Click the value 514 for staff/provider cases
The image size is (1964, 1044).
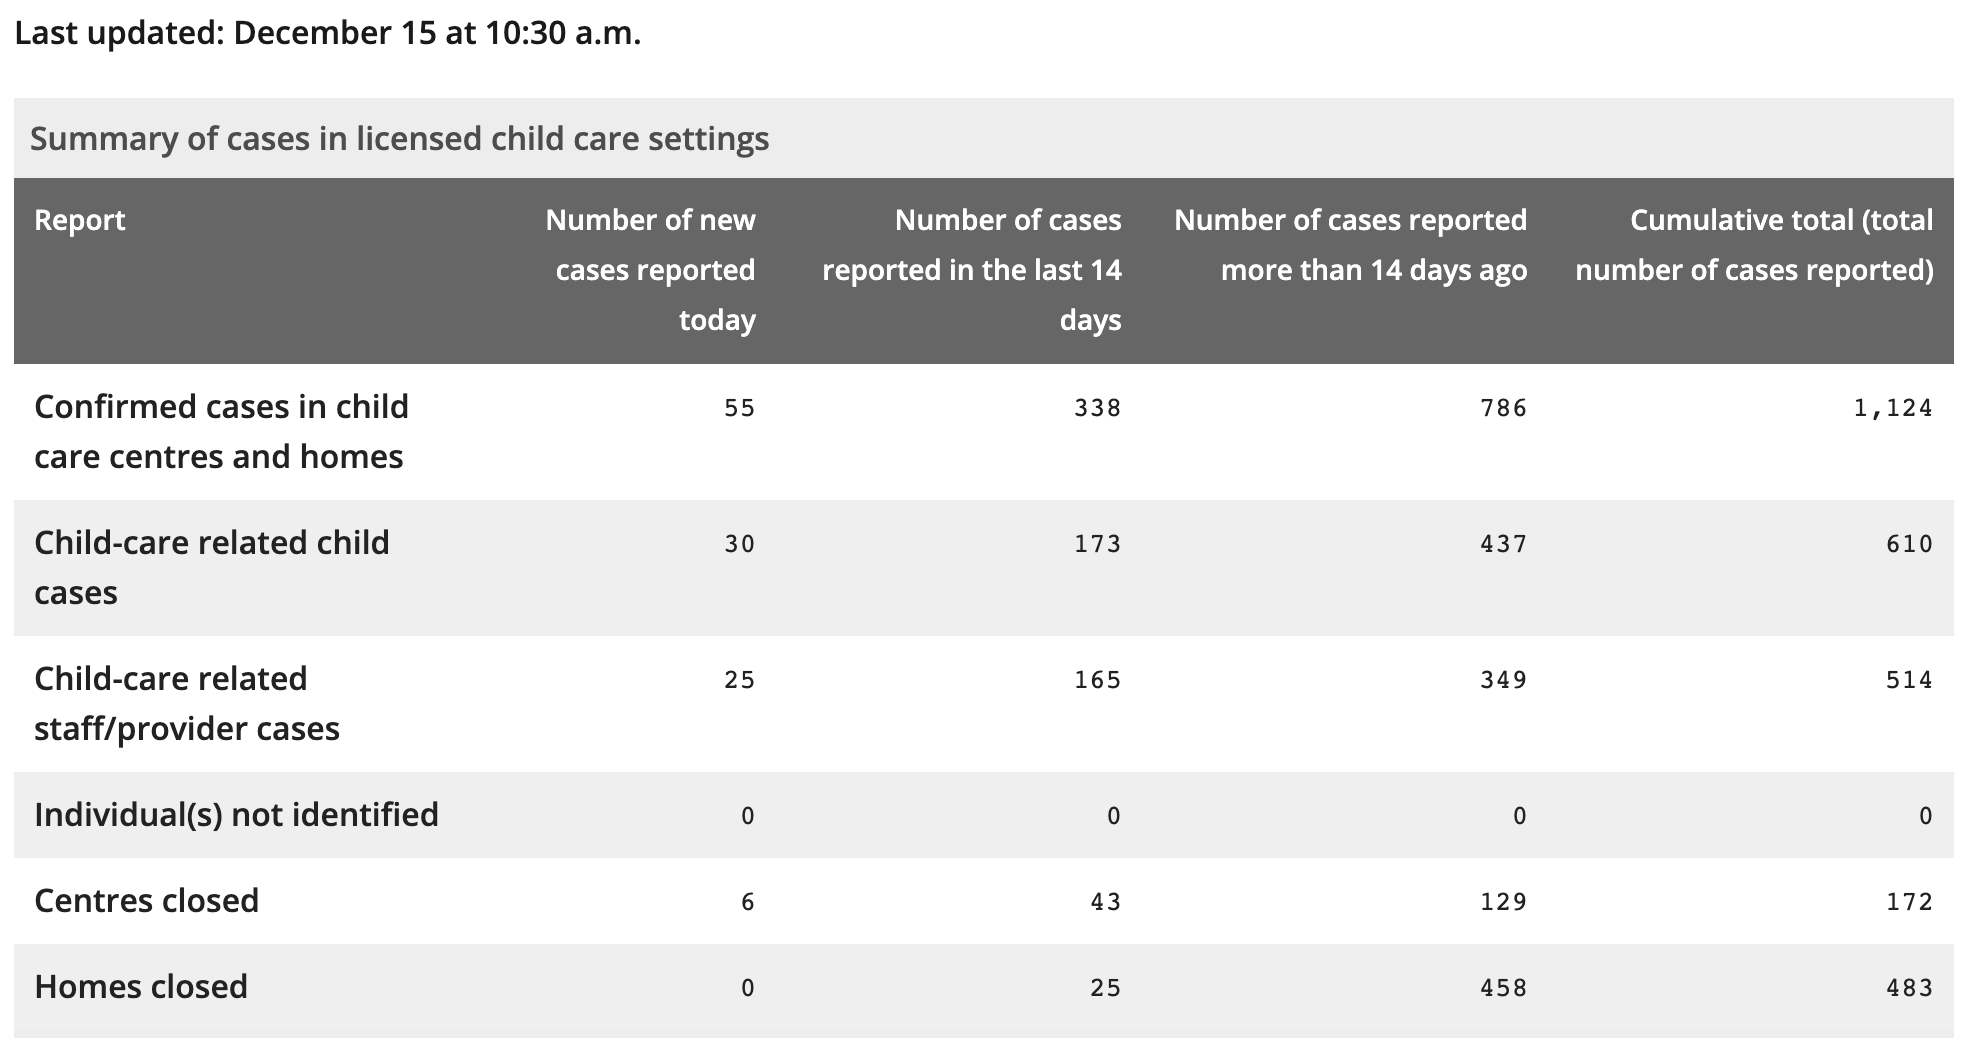click(x=1910, y=679)
